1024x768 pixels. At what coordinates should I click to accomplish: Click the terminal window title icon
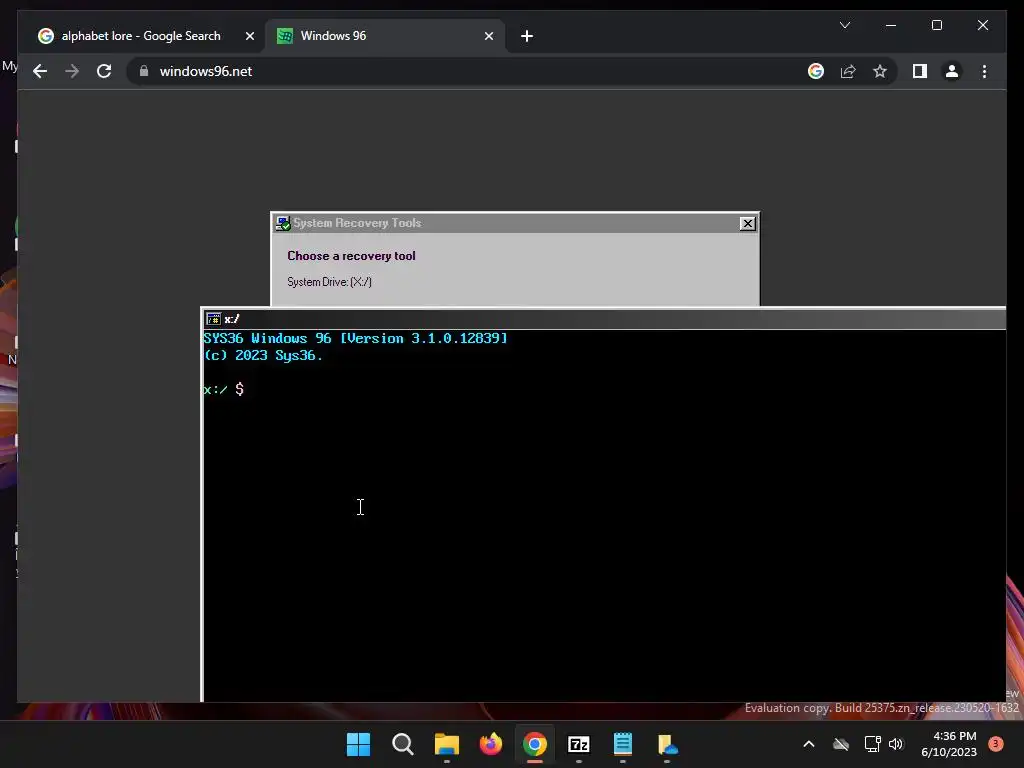214,319
